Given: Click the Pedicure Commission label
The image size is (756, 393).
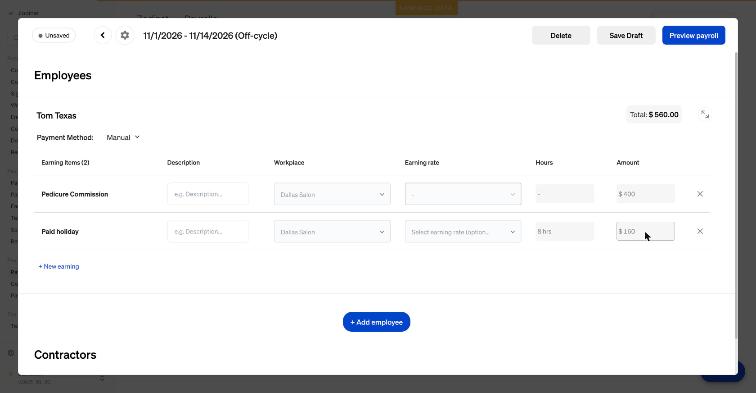Looking at the screenshot, I should [75, 194].
